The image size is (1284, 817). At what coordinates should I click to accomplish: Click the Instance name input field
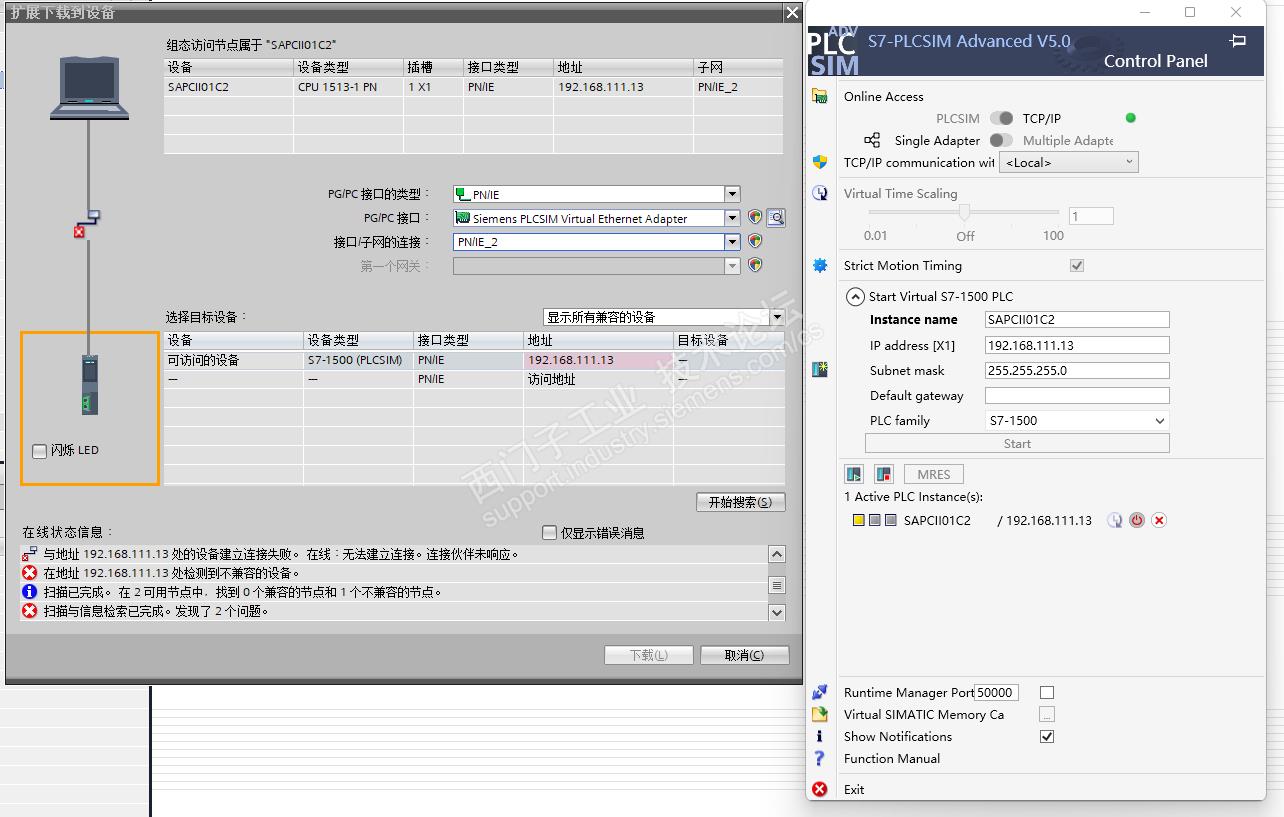tap(1077, 320)
